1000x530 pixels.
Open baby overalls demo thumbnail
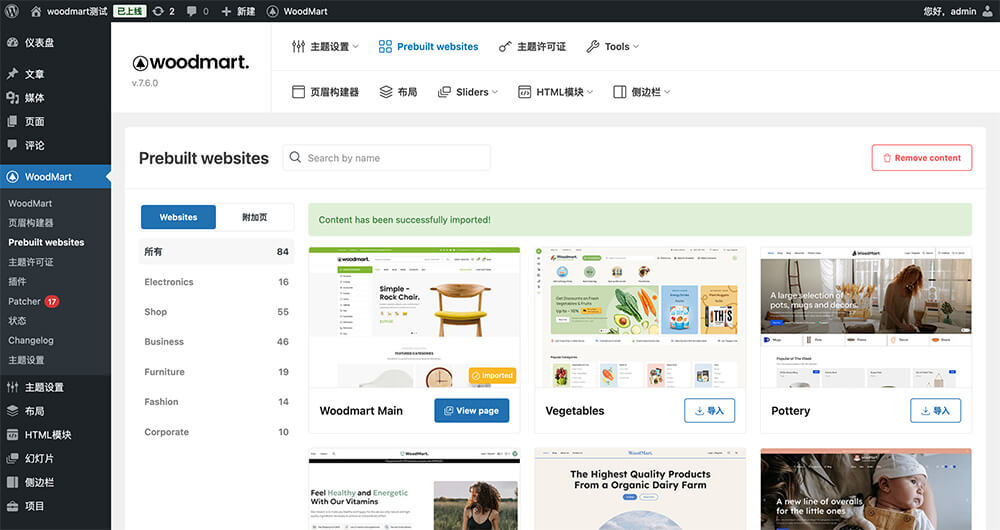tap(866, 489)
